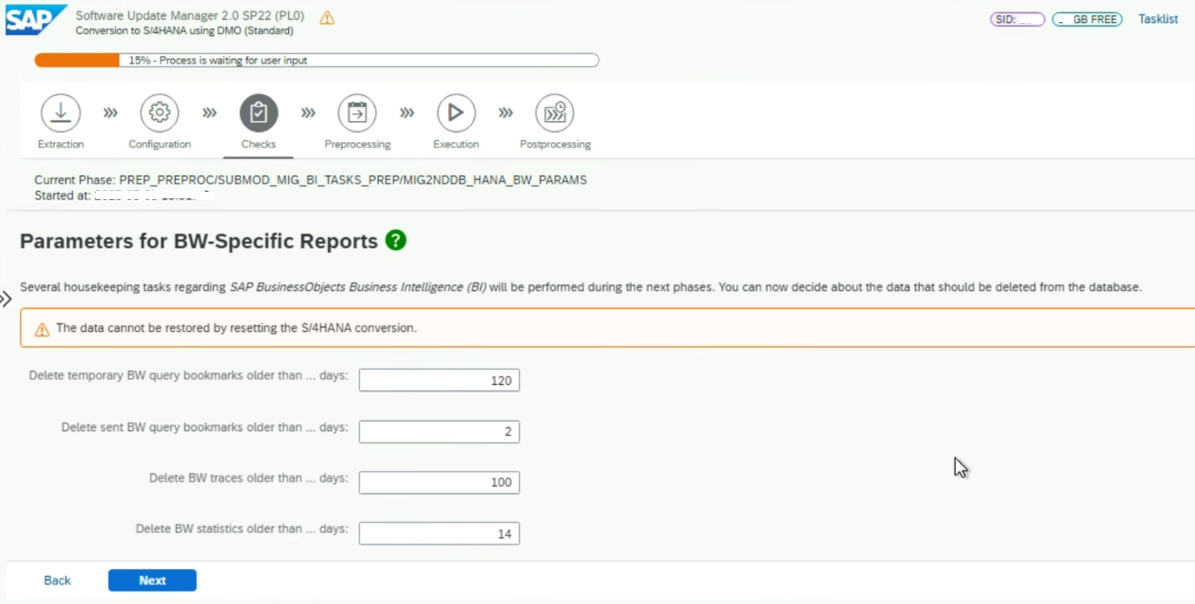Focus the temporary BW query bookmarks days field
The width and height of the screenshot is (1195, 604).
pyautogui.click(x=439, y=380)
